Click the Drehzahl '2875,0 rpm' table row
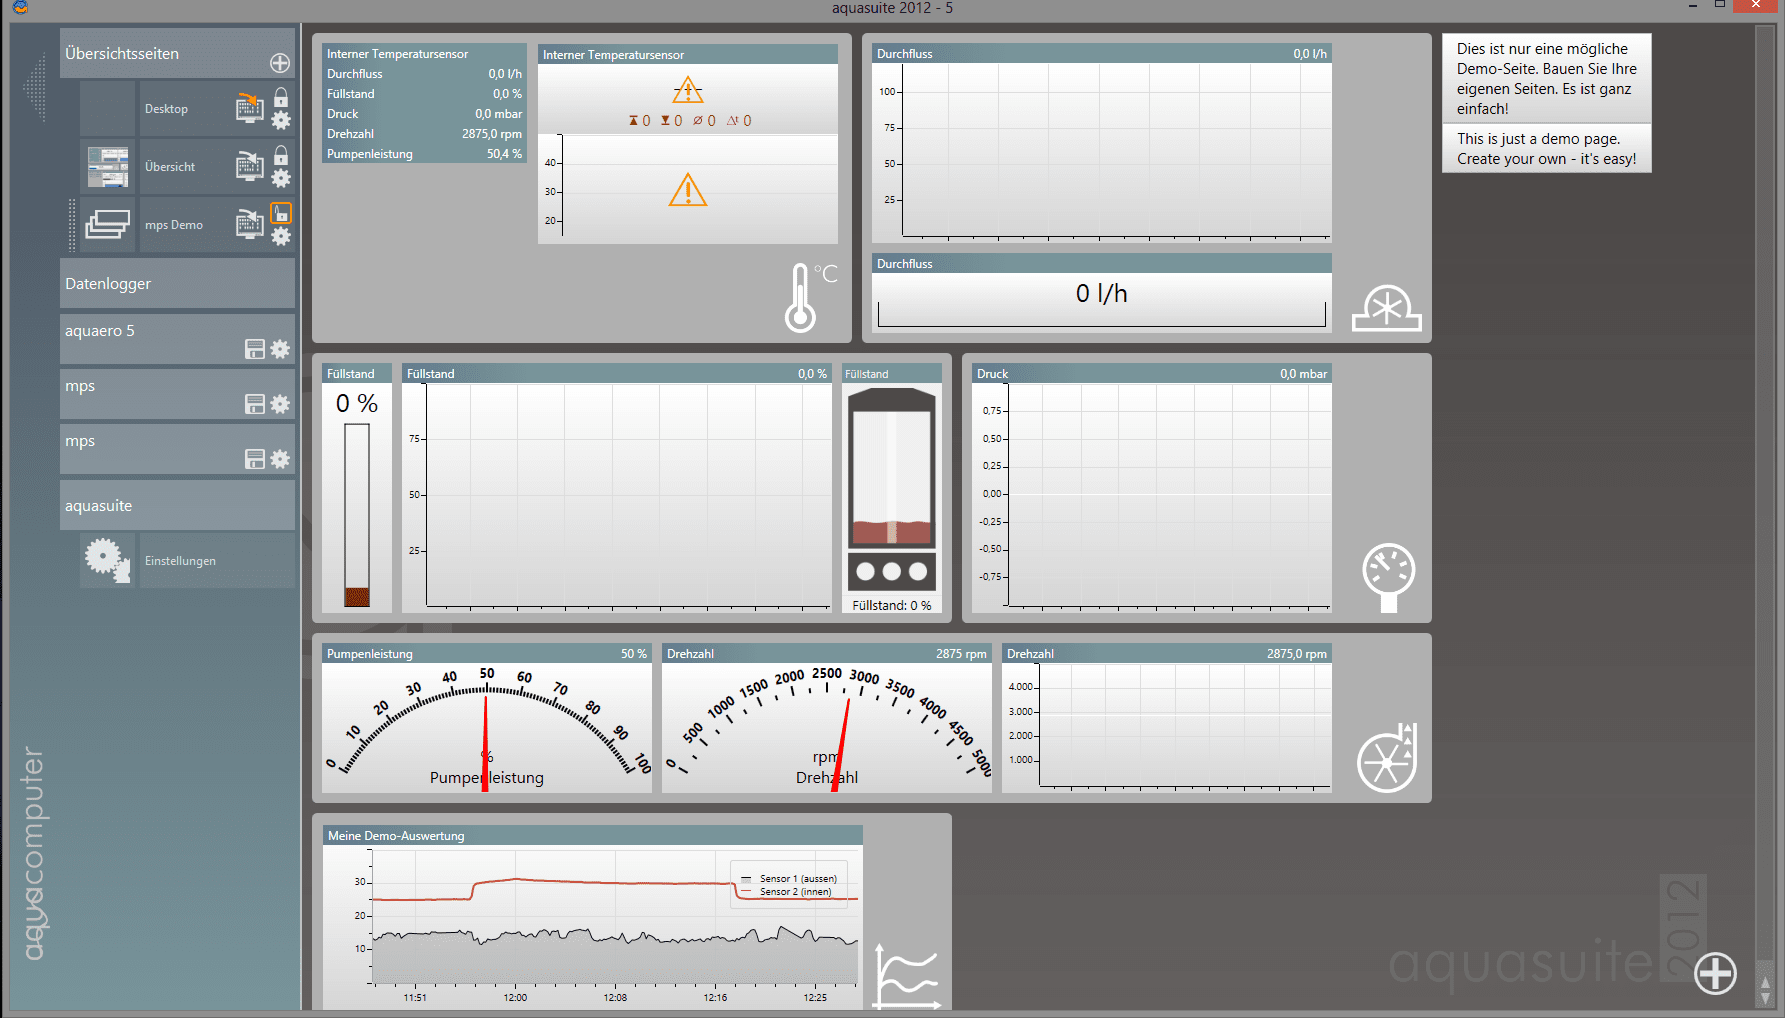The image size is (1785, 1018). (x=424, y=133)
